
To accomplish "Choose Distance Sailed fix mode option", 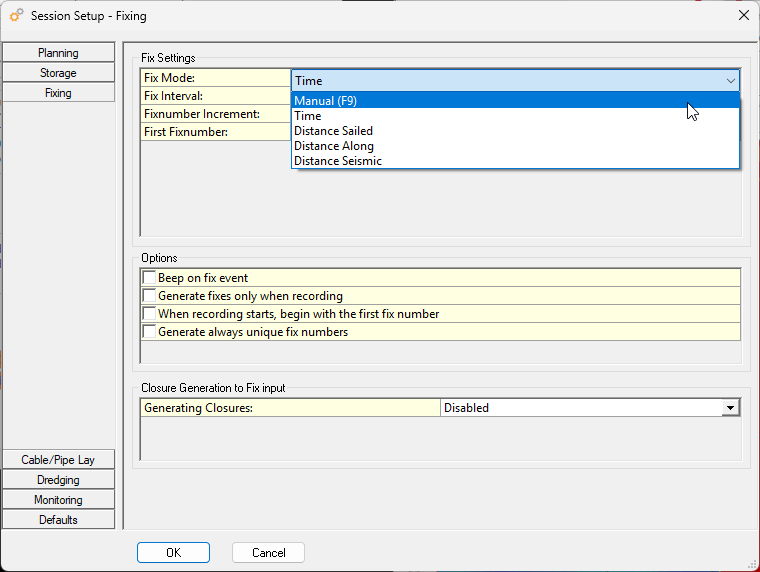I will click(x=333, y=131).
